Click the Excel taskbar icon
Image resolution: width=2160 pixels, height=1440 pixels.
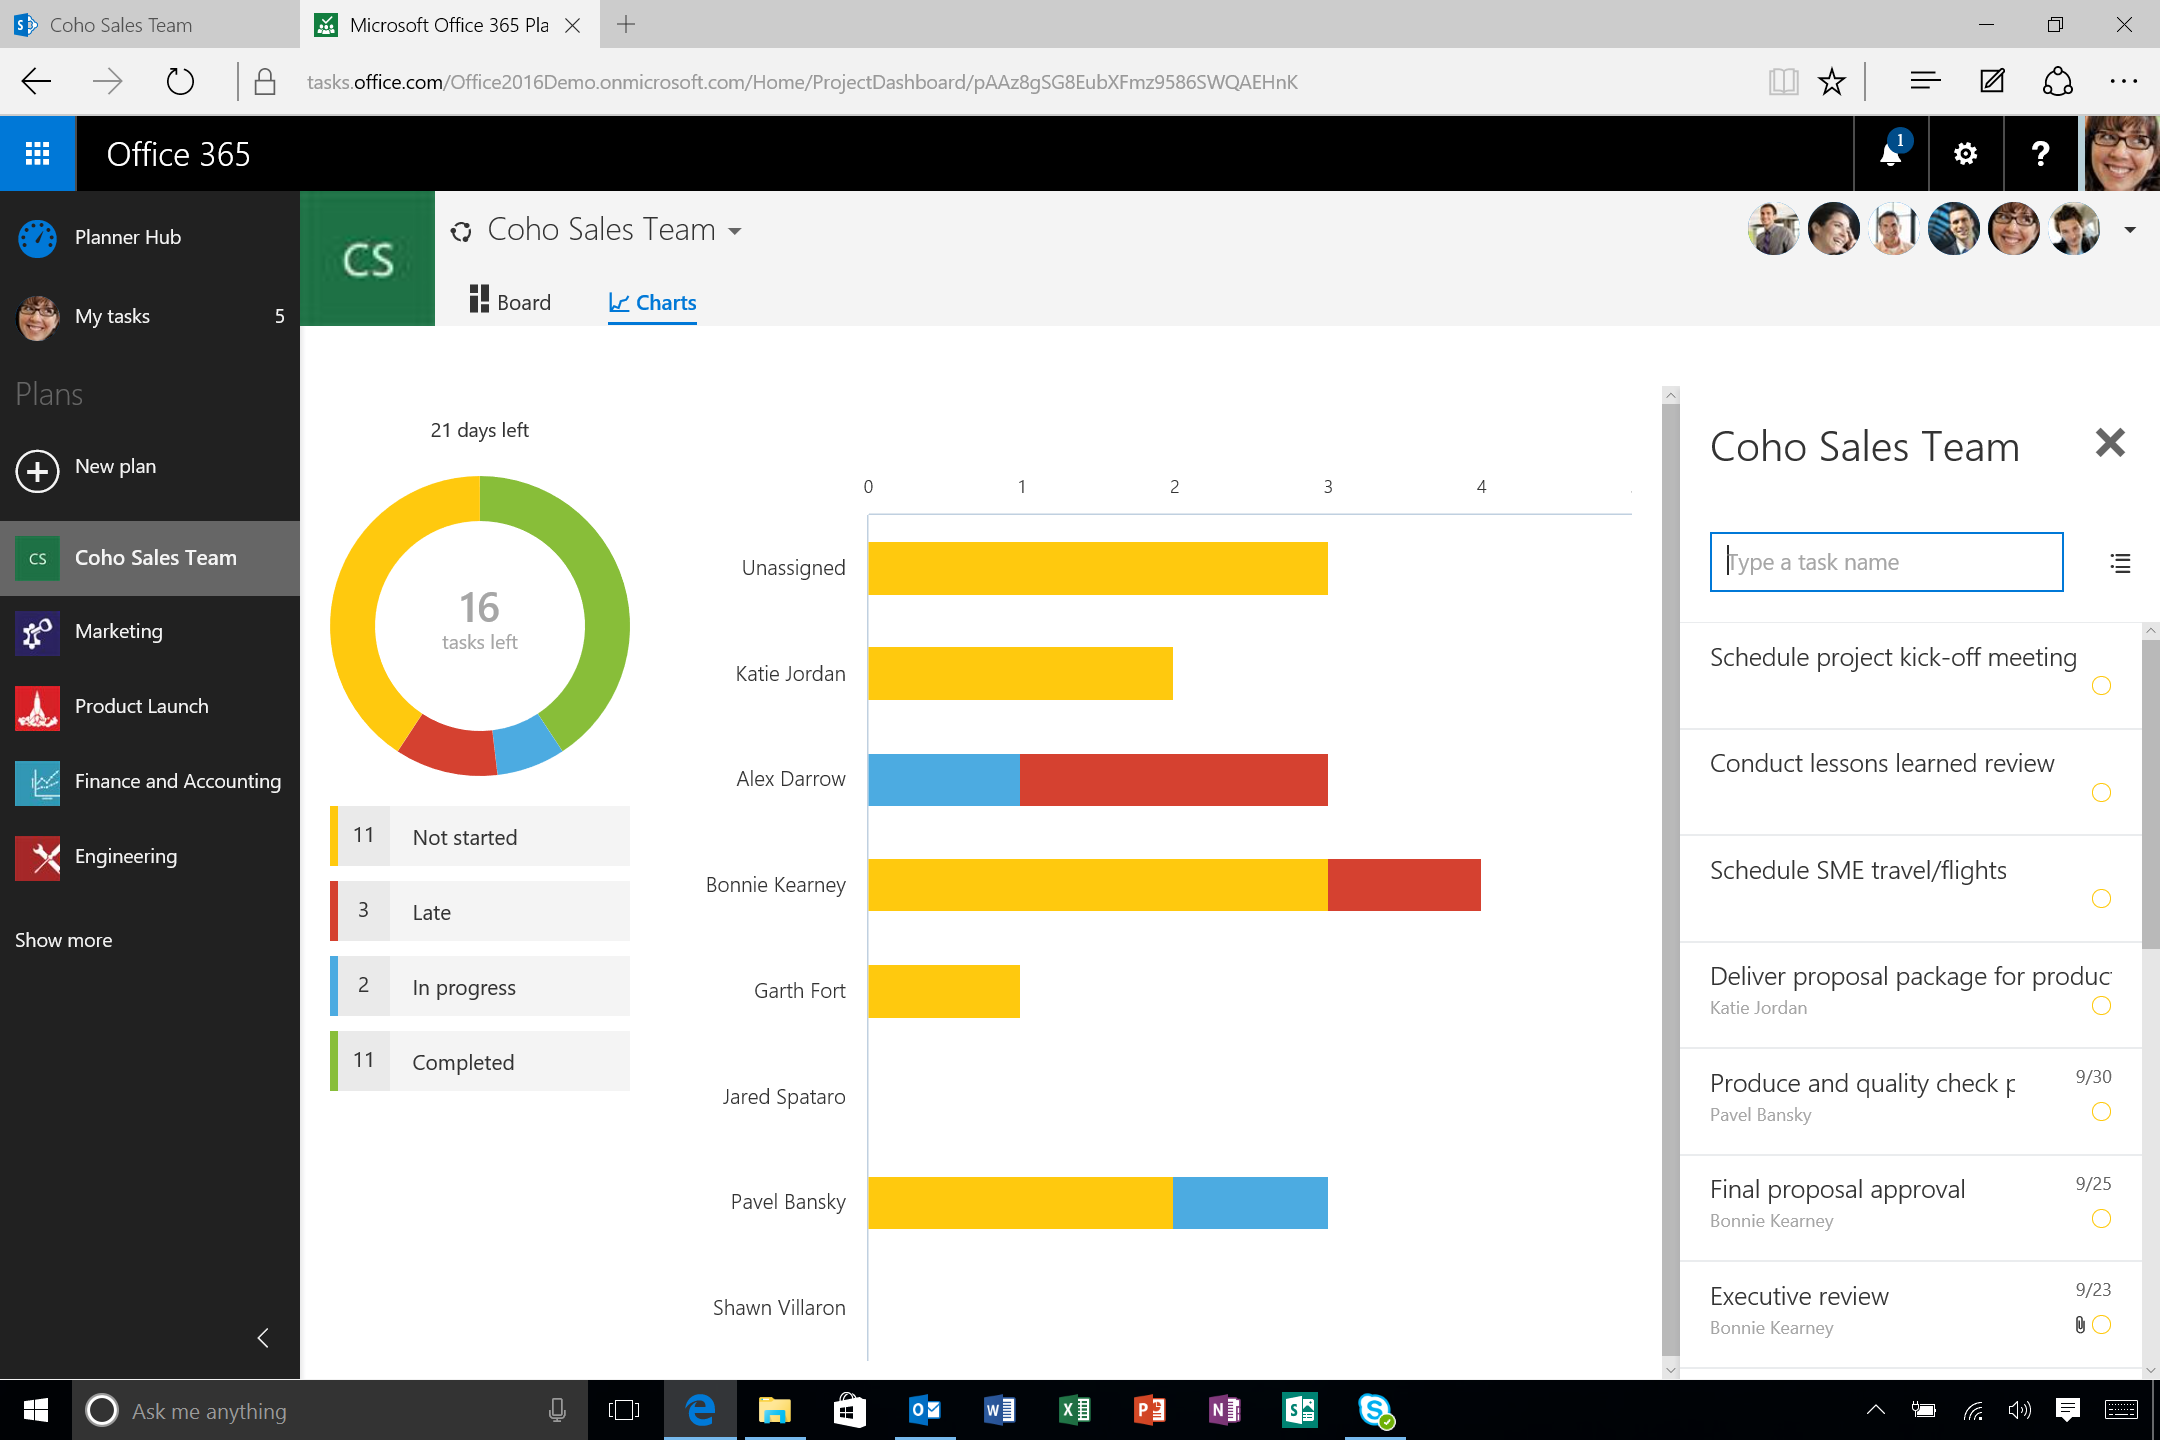tap(1074, 1408)
